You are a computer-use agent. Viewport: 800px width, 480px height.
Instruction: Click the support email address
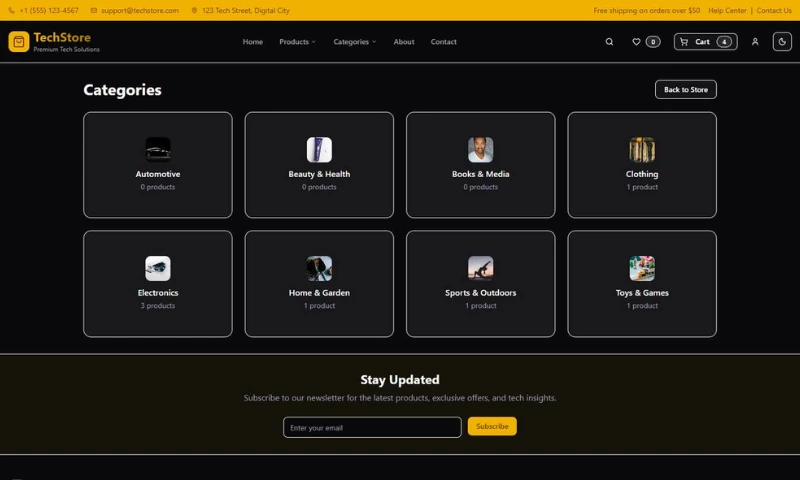pyautogui.click(x=139, y=10)
